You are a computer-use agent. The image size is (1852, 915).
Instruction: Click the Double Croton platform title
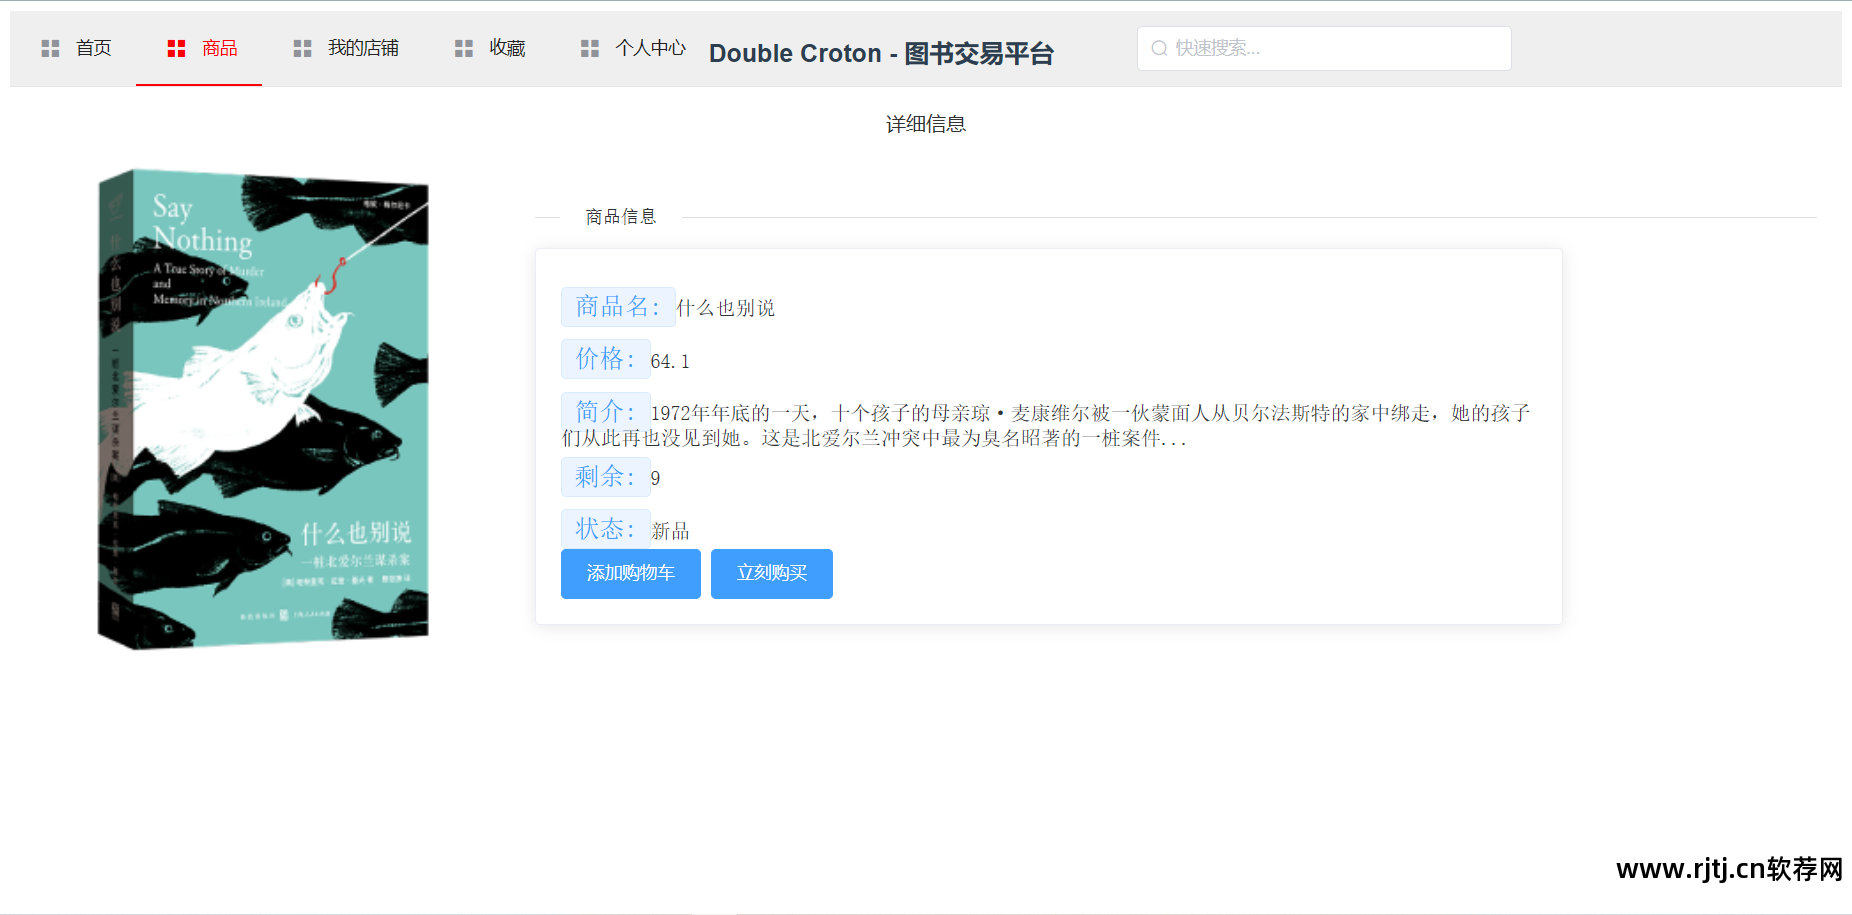[x=881, y=53]
